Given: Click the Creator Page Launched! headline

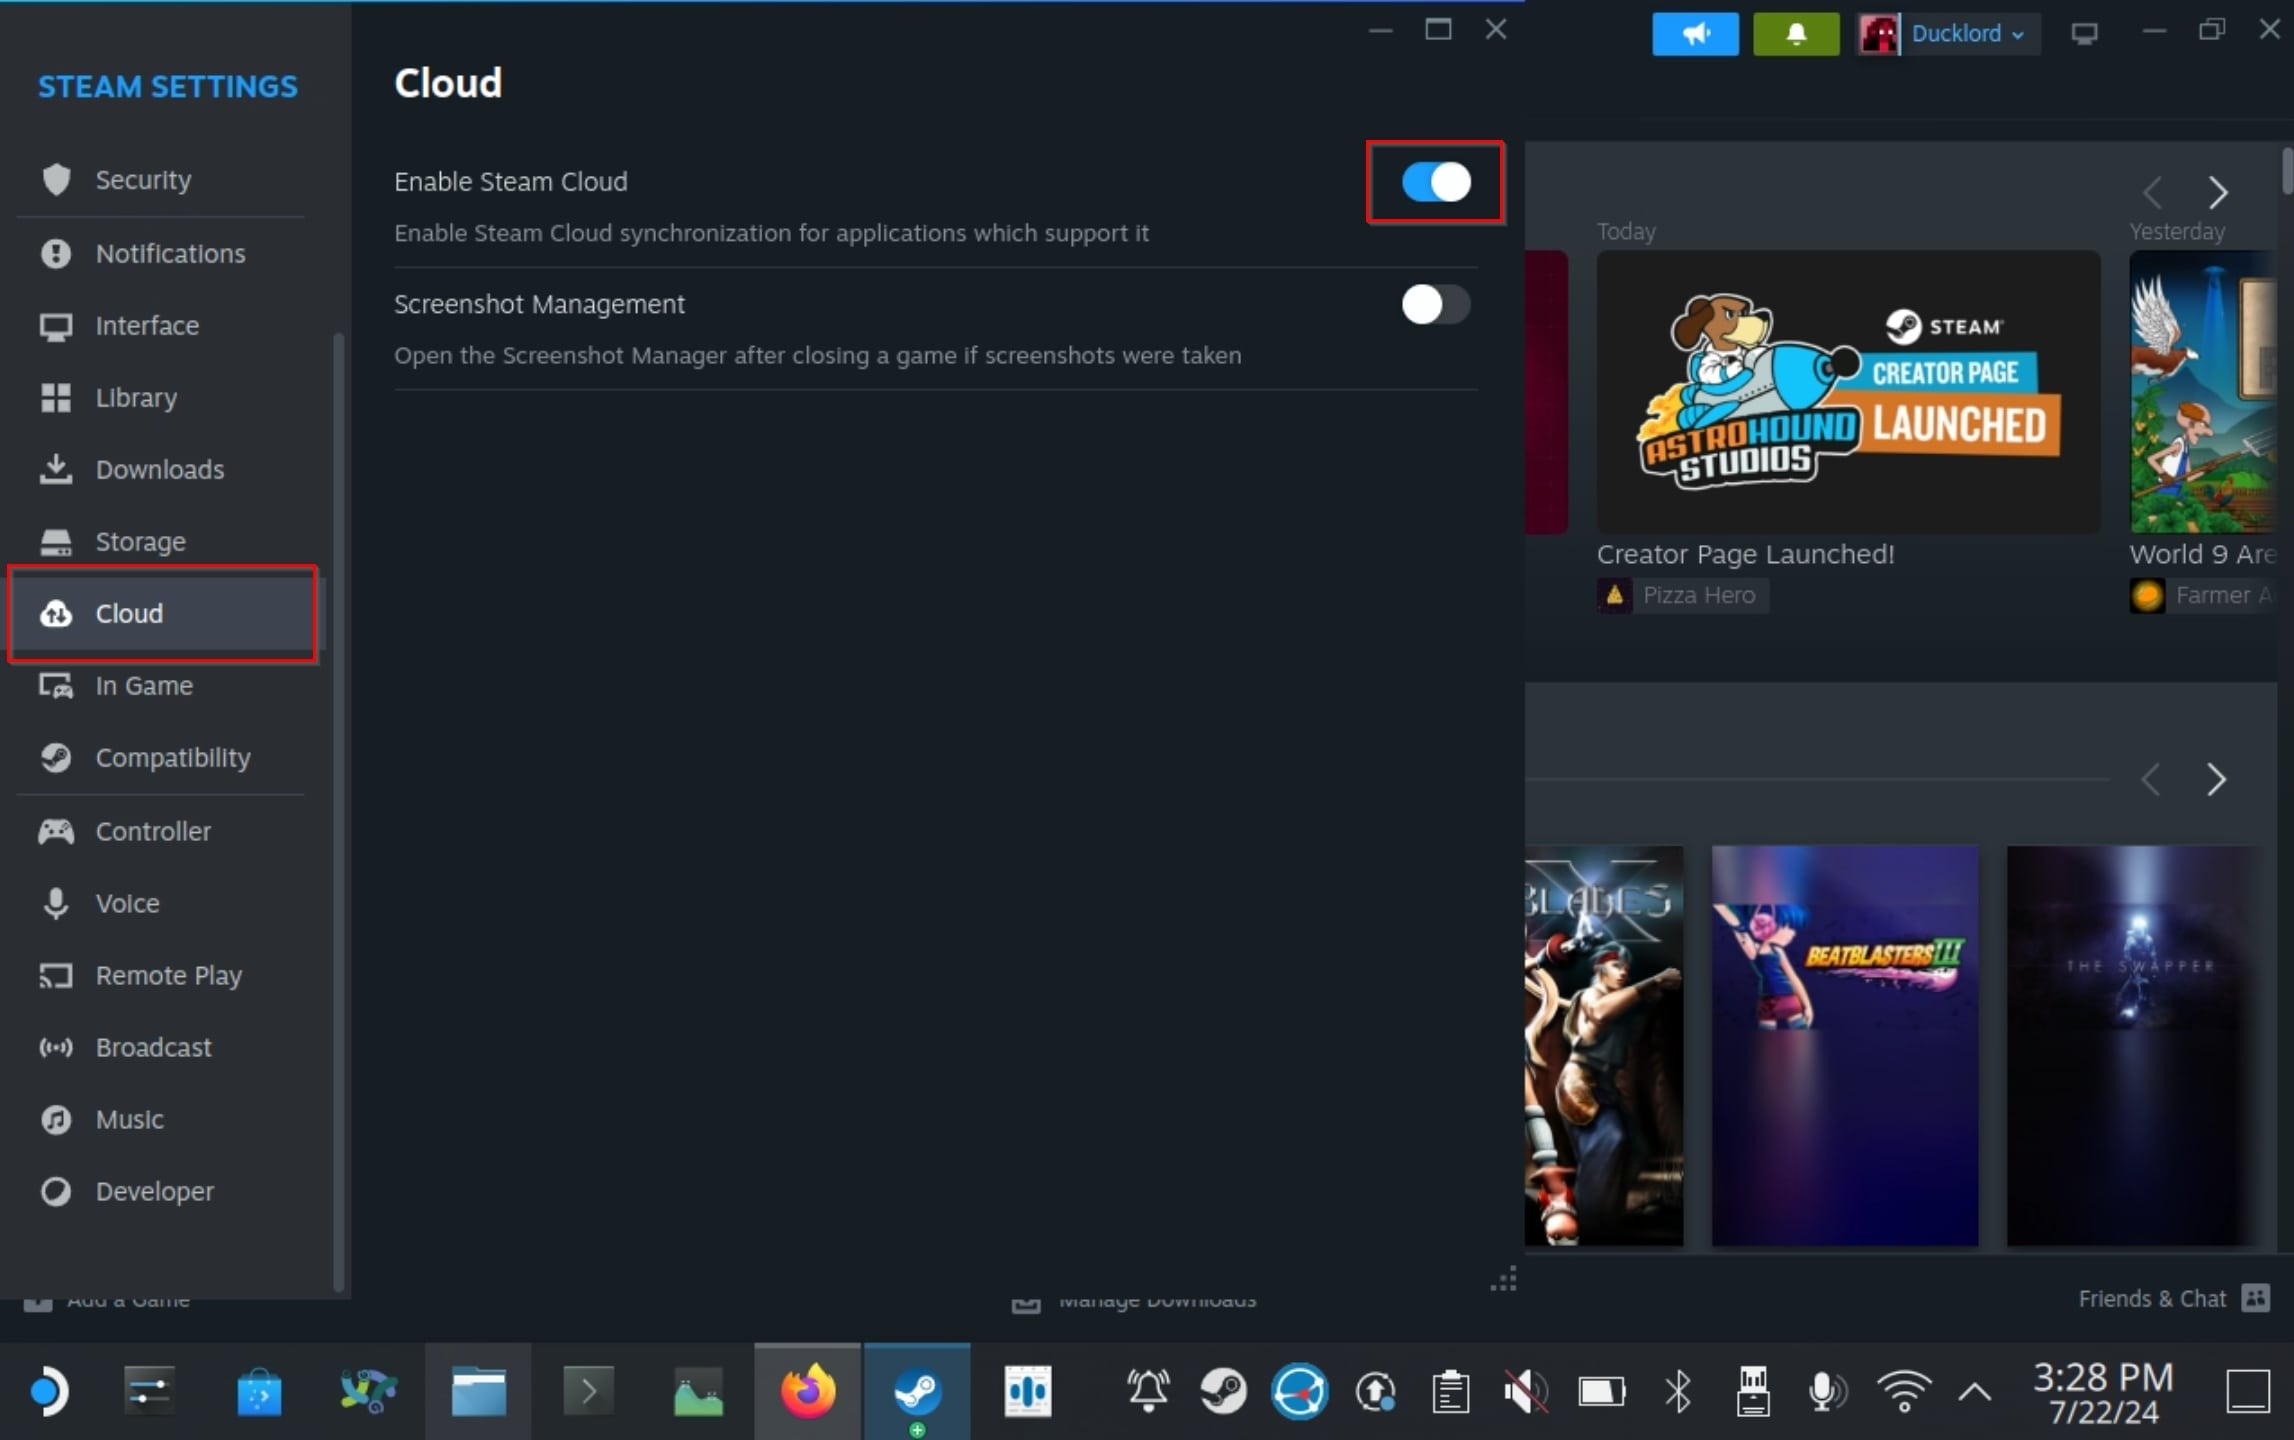Looking at the screenshot, I should coord(1745,554).
